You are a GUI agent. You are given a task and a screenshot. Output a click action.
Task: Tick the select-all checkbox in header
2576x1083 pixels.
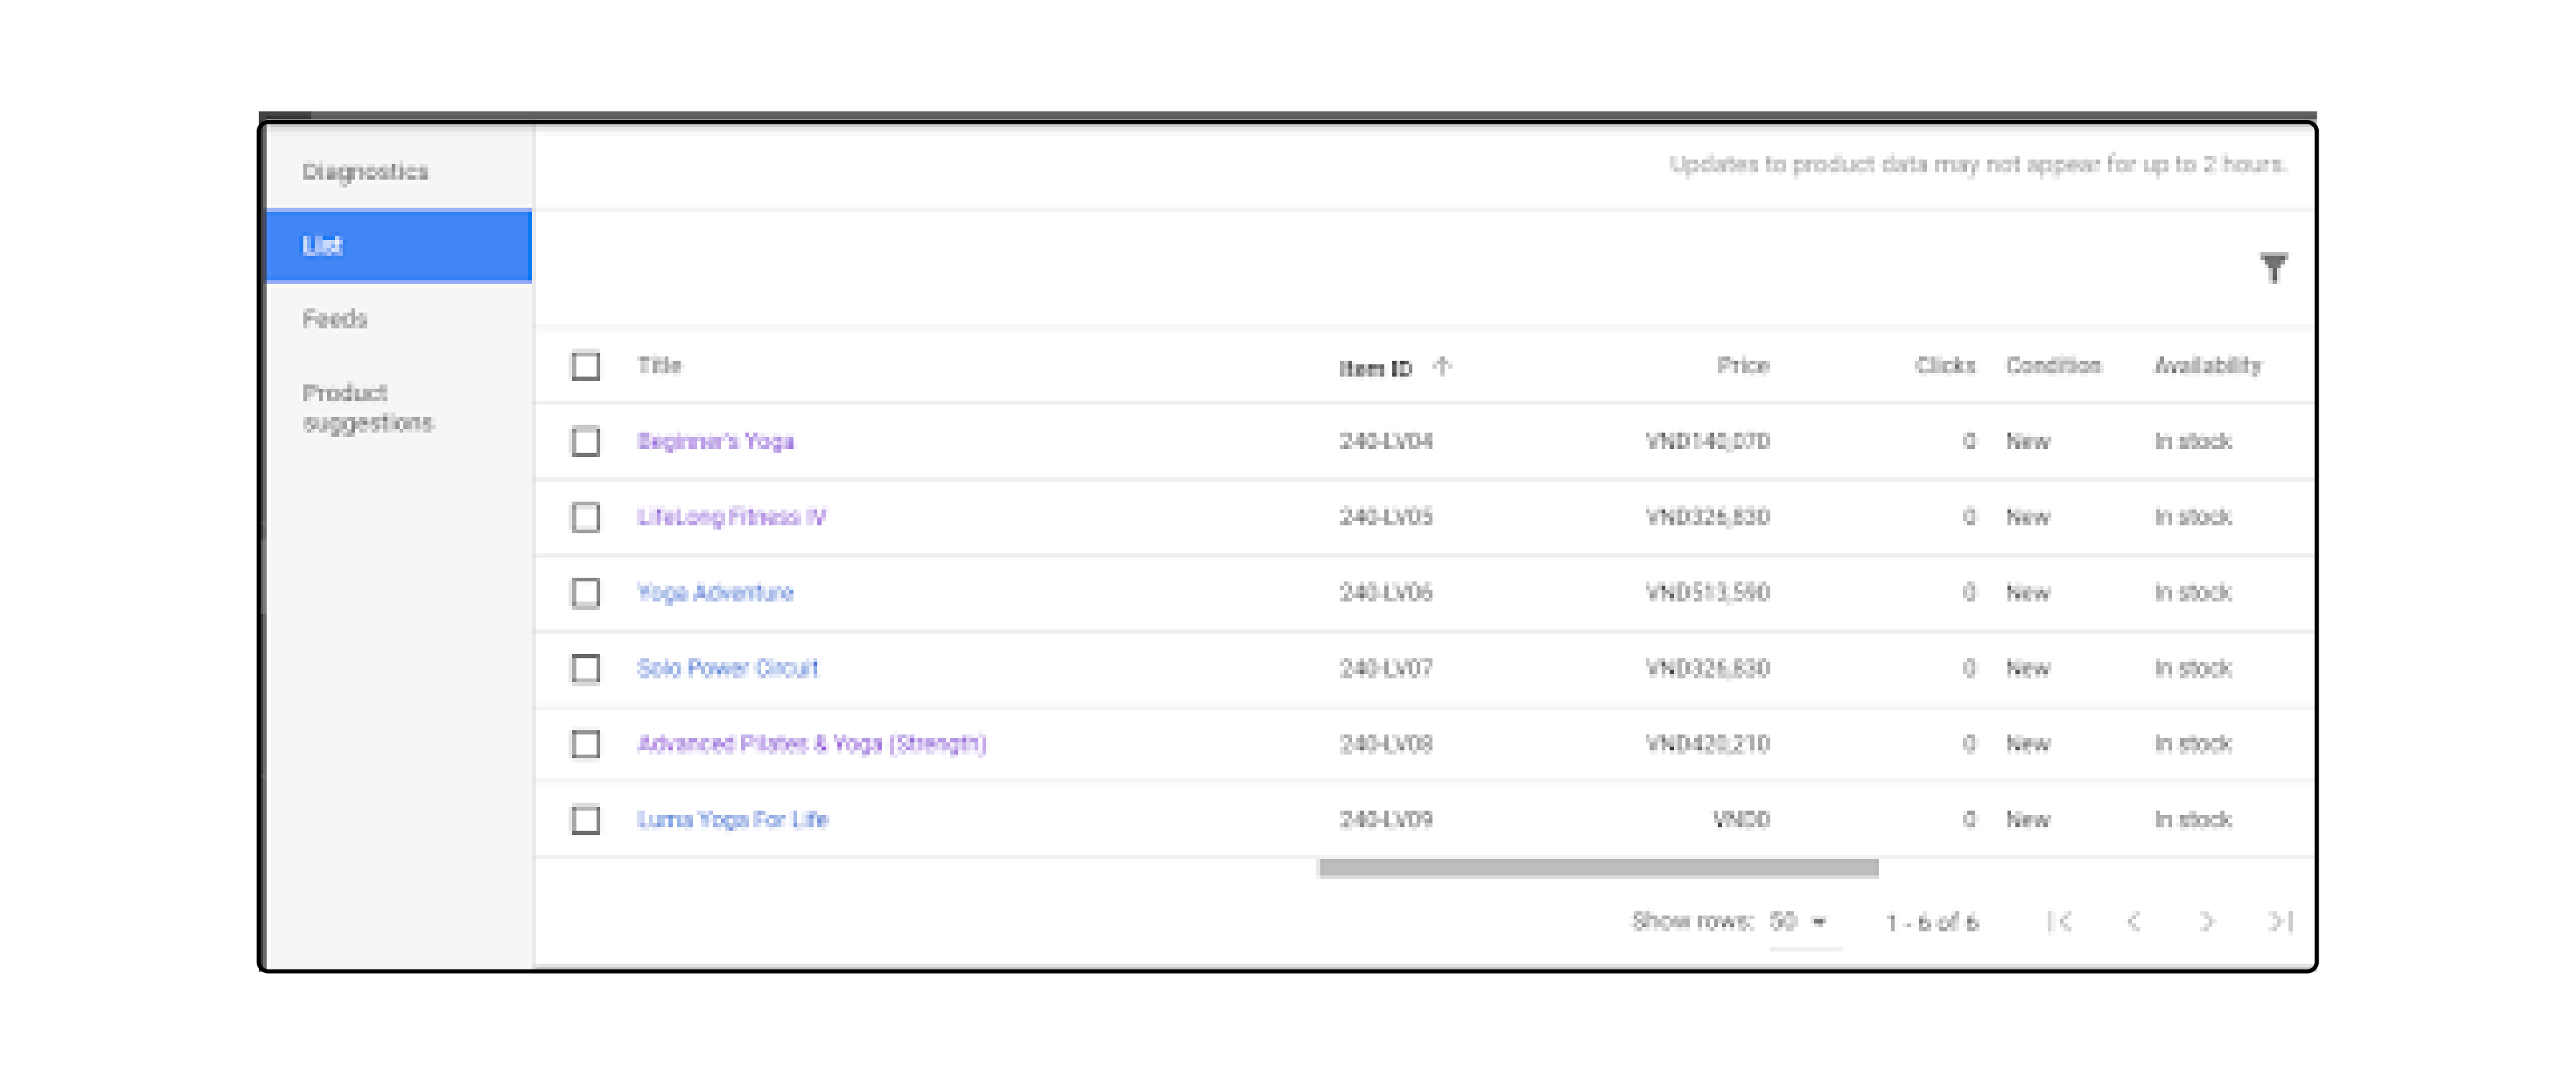click(x=586, y=366)
